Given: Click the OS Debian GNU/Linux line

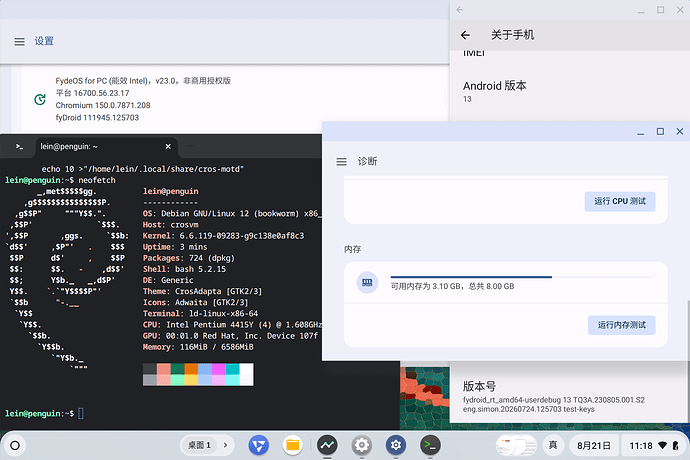Looking at the screenshot, I should point(232,213).
